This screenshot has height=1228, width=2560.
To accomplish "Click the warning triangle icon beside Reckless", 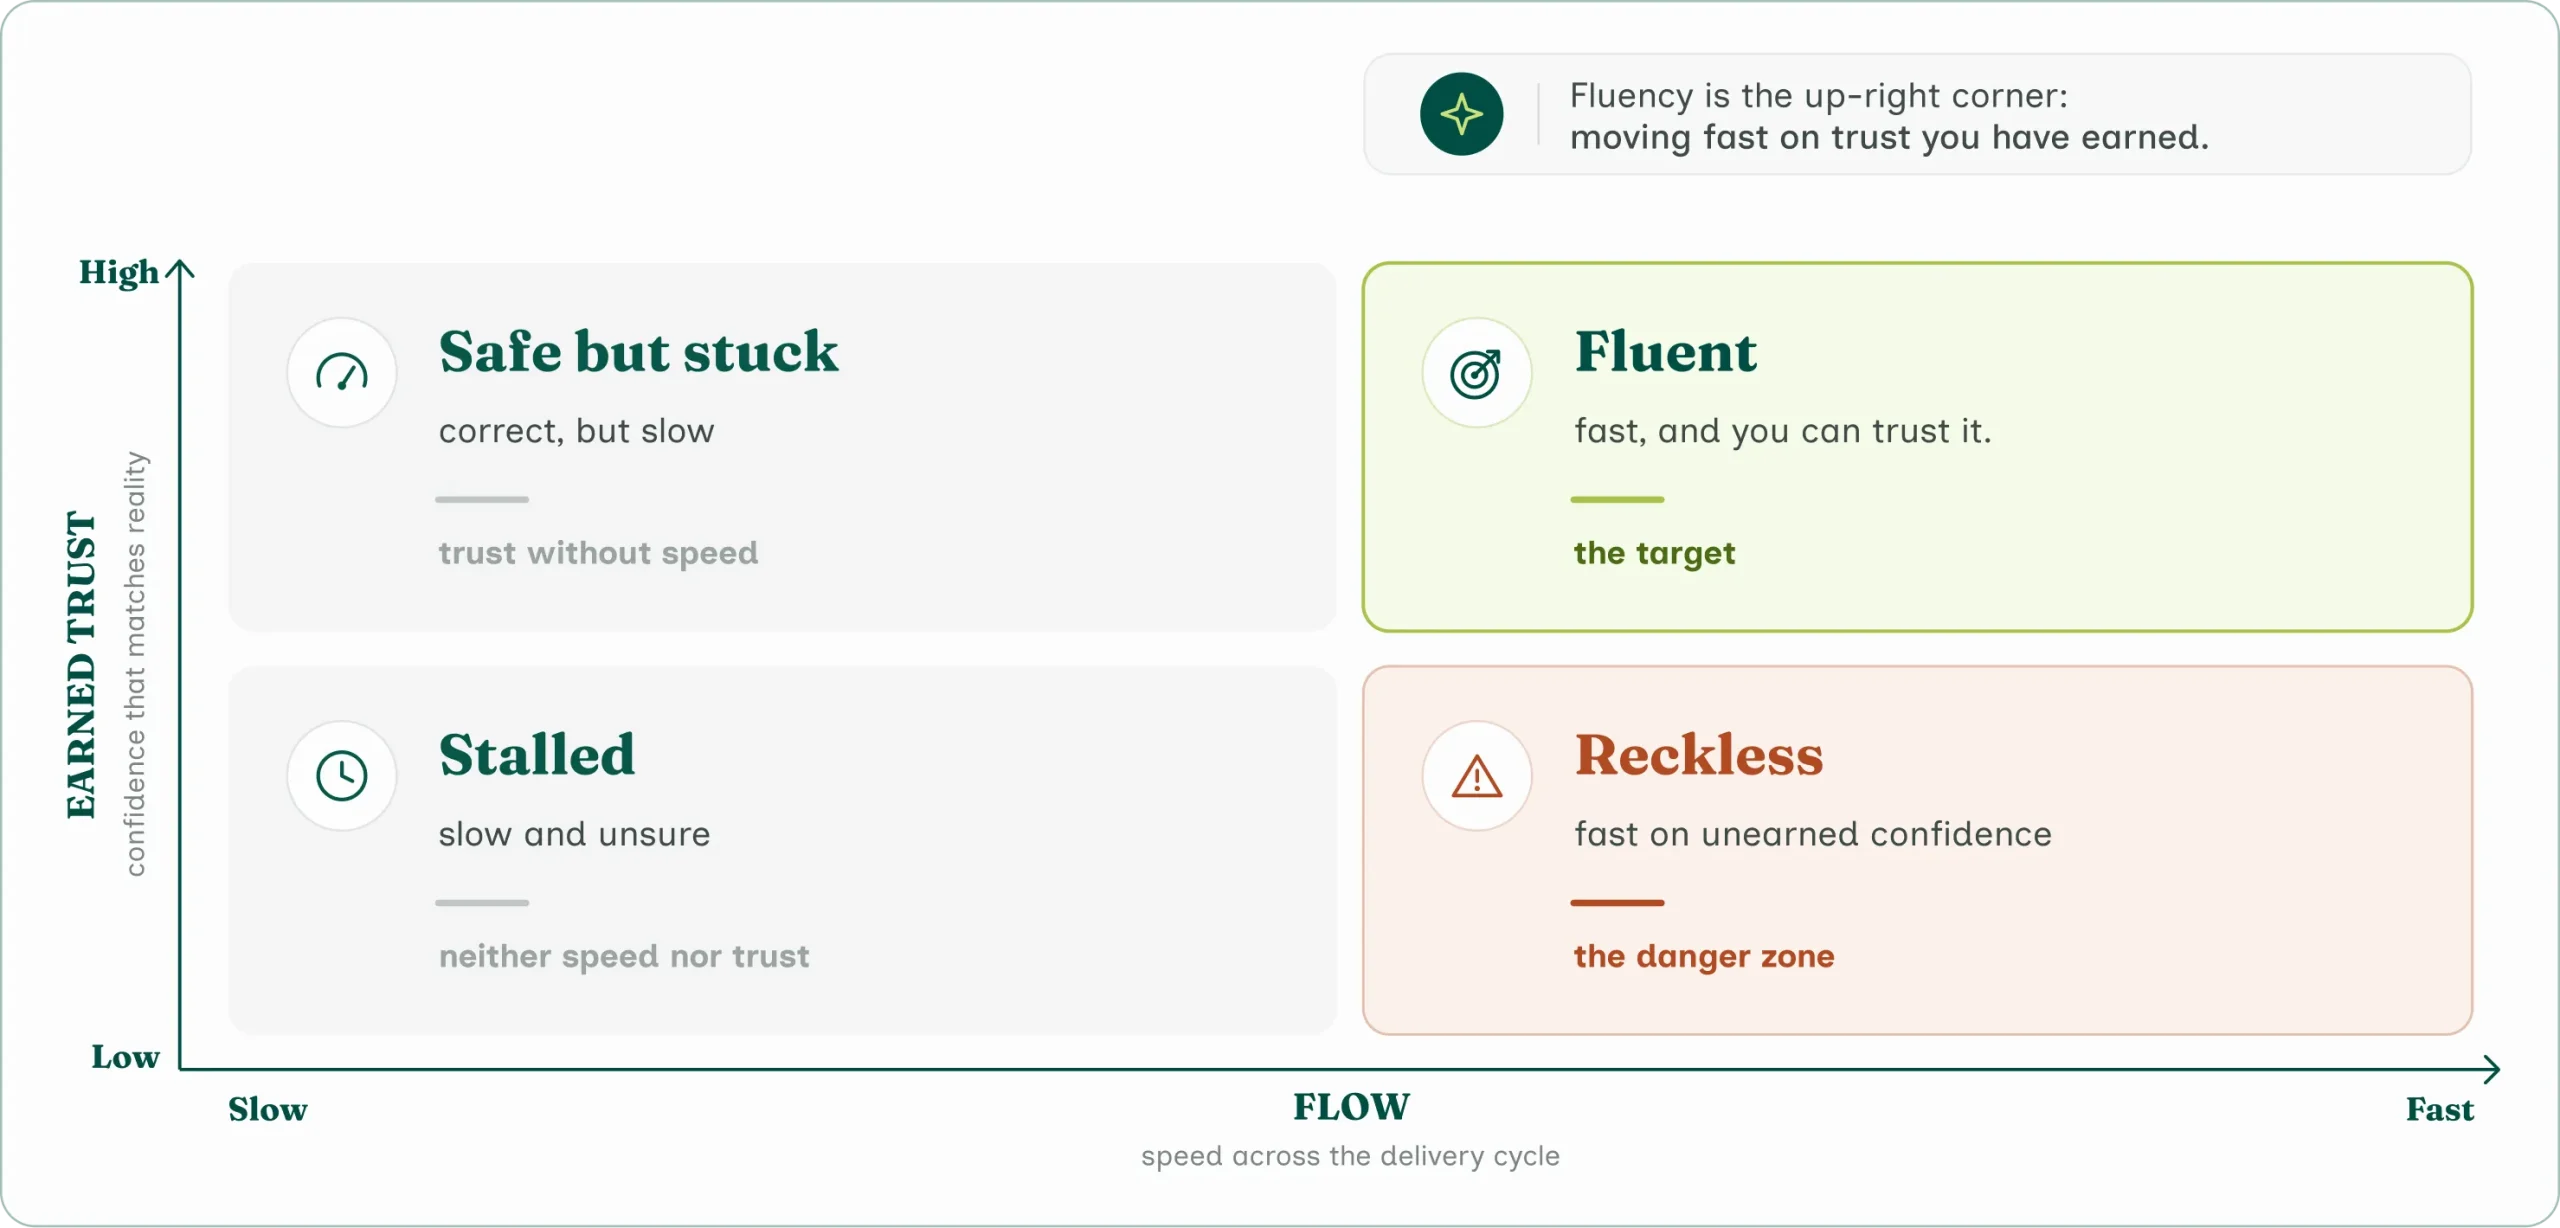I will coord(1476,776).
